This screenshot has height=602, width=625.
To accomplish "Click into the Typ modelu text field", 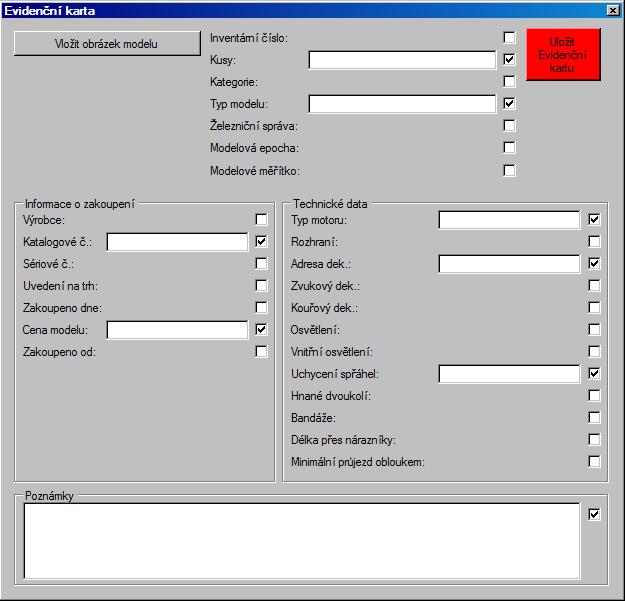I will 402,104.
